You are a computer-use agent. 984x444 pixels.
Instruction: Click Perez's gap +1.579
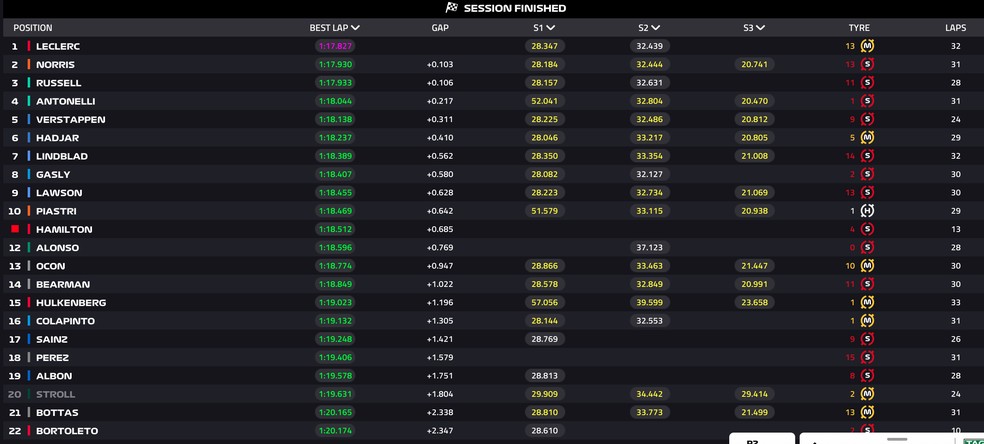[x=439, y=357]
